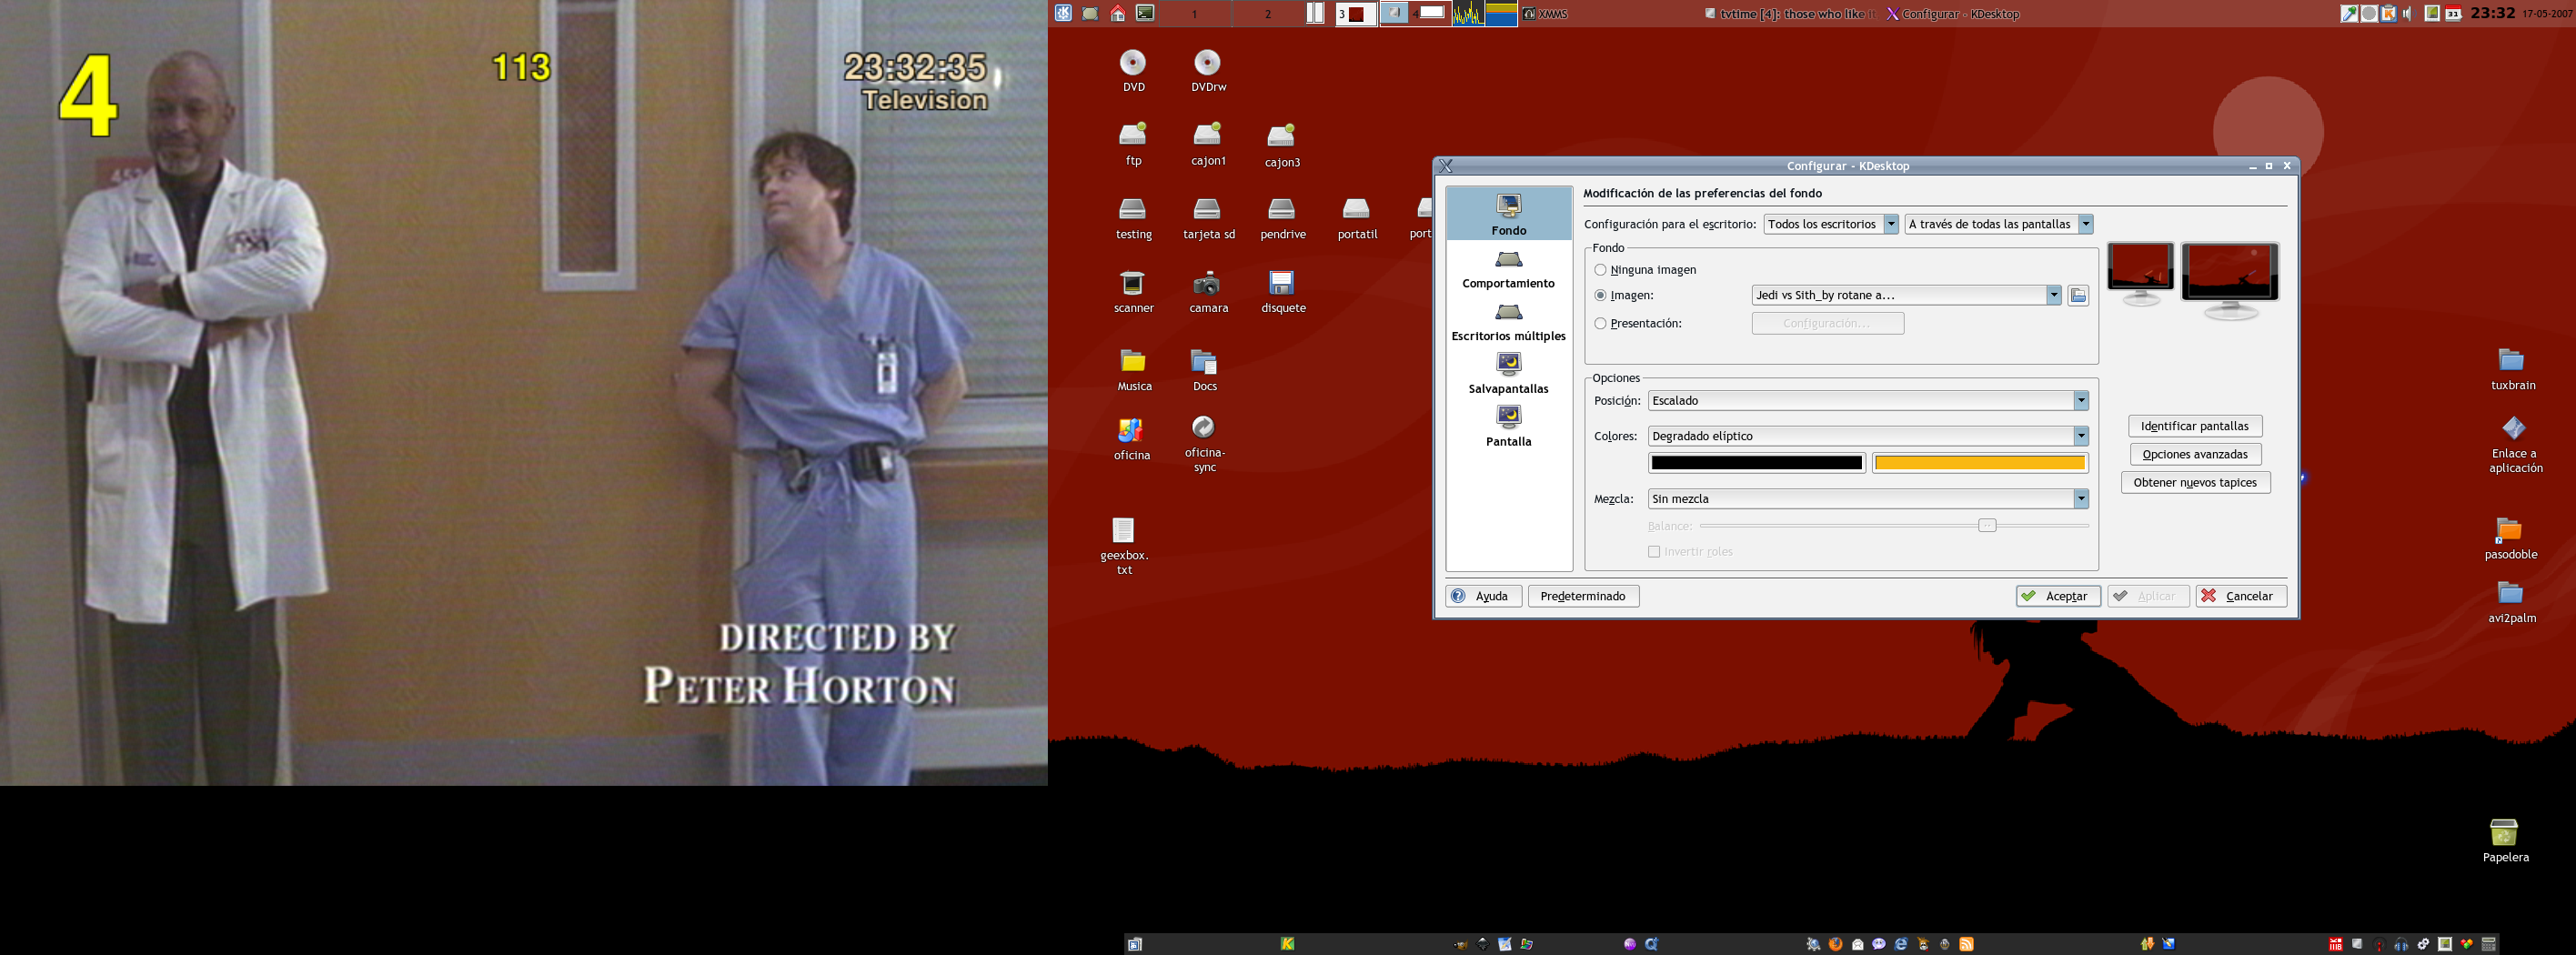Open the cajon1 network drive icon
Screen dimensions: 2576x955
1208,144
